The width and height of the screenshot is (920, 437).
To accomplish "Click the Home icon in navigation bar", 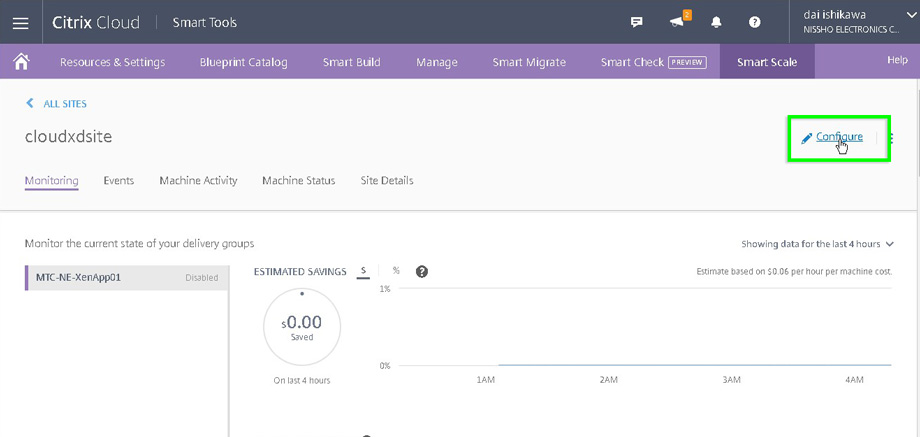I will click(x=21, y=61).
